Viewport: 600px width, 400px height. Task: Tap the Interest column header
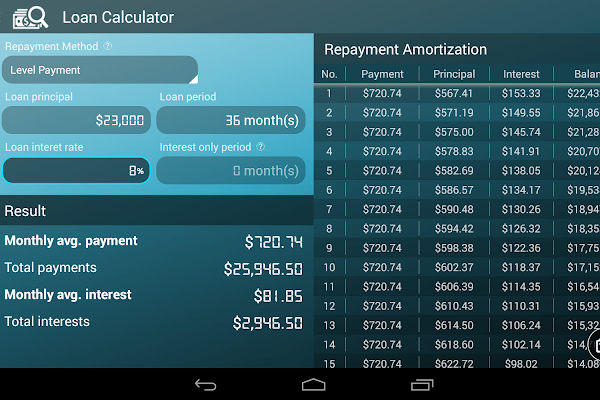[x=521, y=74]
